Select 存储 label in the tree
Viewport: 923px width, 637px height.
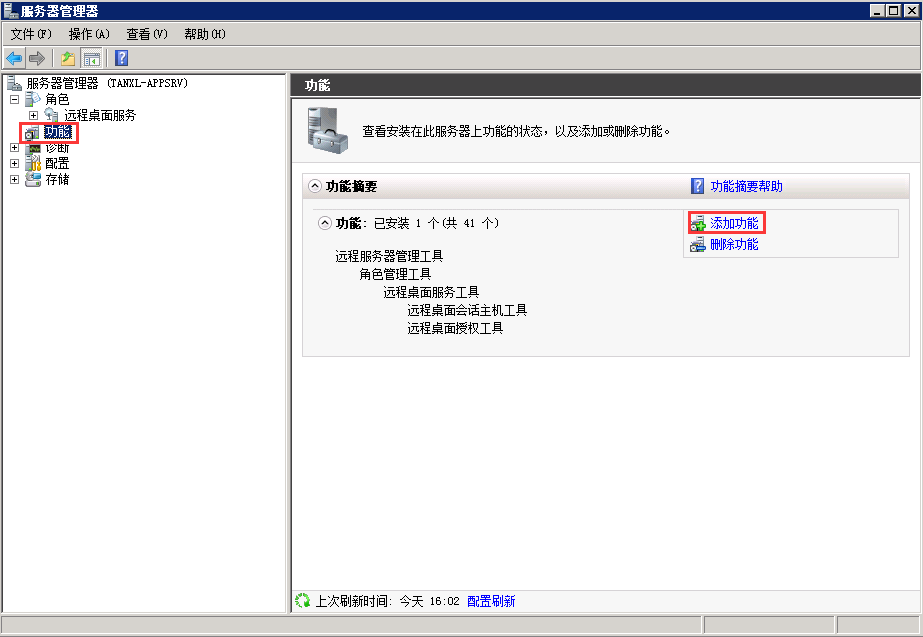[x=57, y=179]
